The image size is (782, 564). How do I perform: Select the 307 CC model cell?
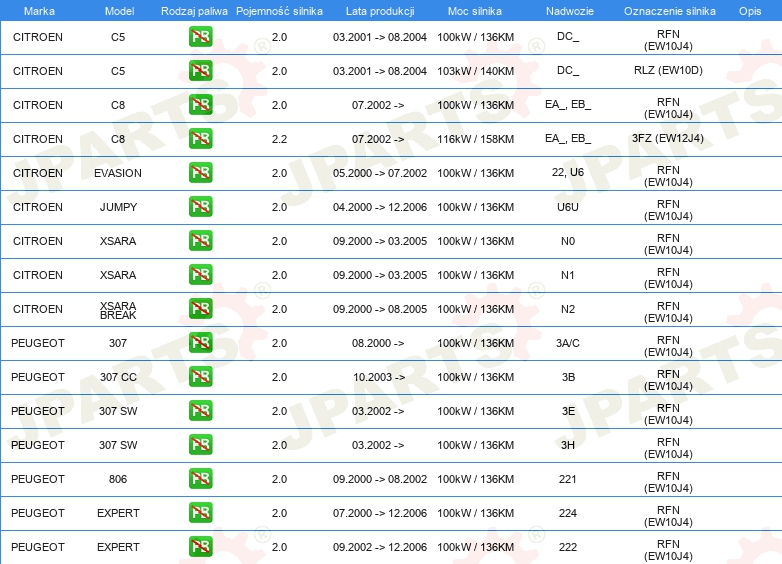[118, 377]
